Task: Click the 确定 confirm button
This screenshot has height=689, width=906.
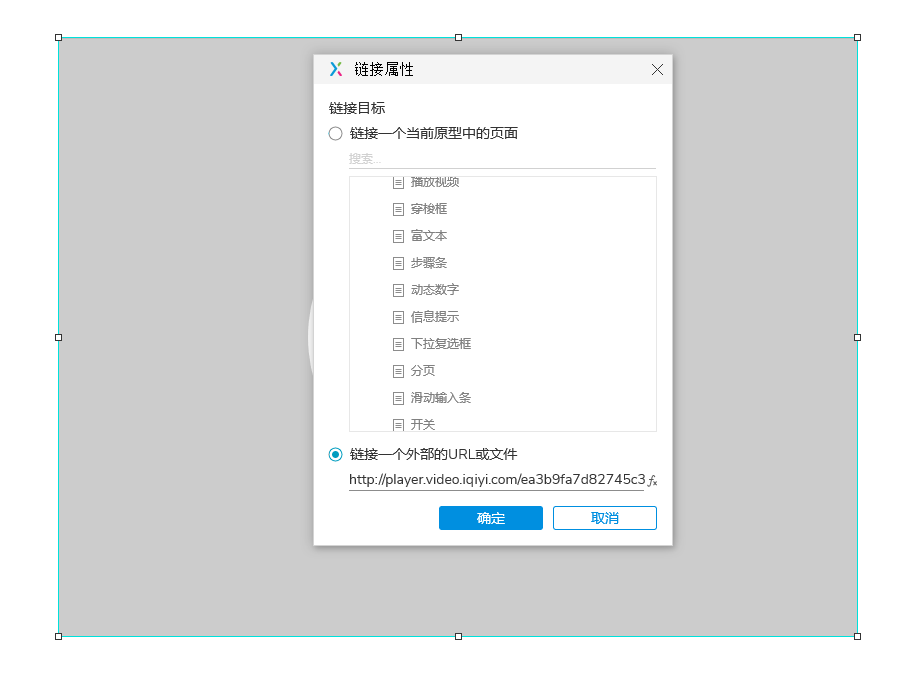Action: click(490, 518)
